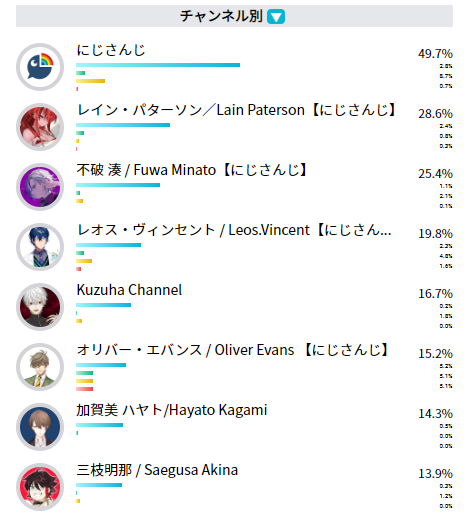Select the 加賀美 ハヤト/Hayato Kagami title
472x519 pixels.
coord(172,410)
